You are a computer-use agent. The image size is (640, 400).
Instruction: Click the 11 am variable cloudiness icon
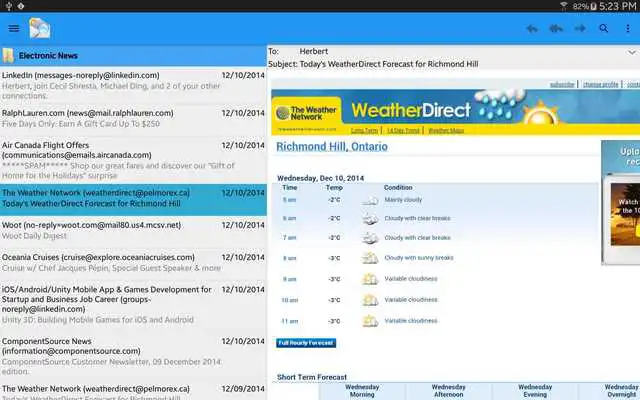(x=370, y=321)
